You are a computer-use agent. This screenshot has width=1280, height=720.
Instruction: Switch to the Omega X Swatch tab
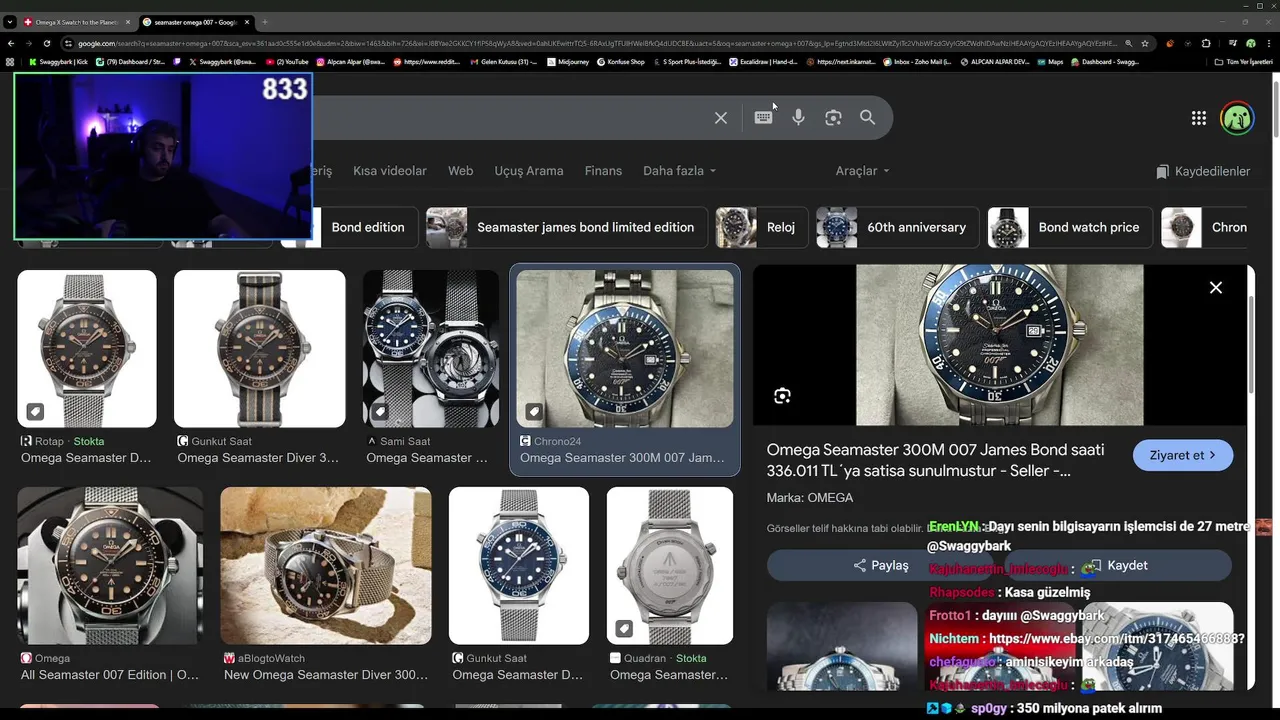(x=75, y=22)
